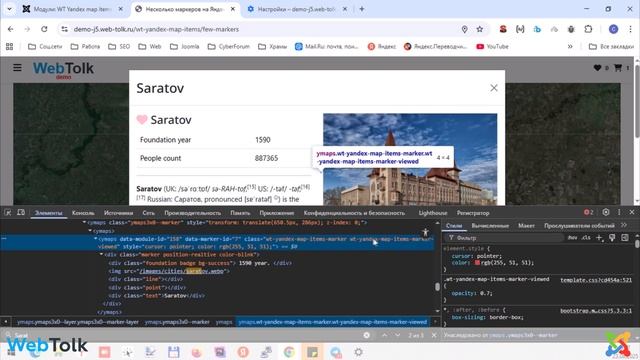The image size is (640, 360).
Task: Open the hamburger menu on WebTolk page
Action: tap(17, 68)
